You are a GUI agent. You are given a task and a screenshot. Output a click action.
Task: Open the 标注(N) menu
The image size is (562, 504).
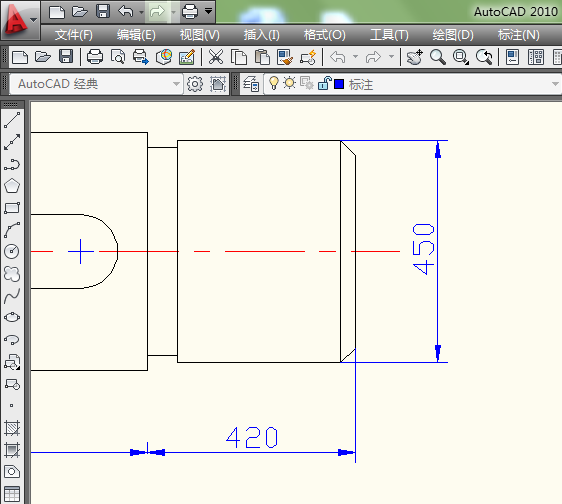tap(519, 35)
